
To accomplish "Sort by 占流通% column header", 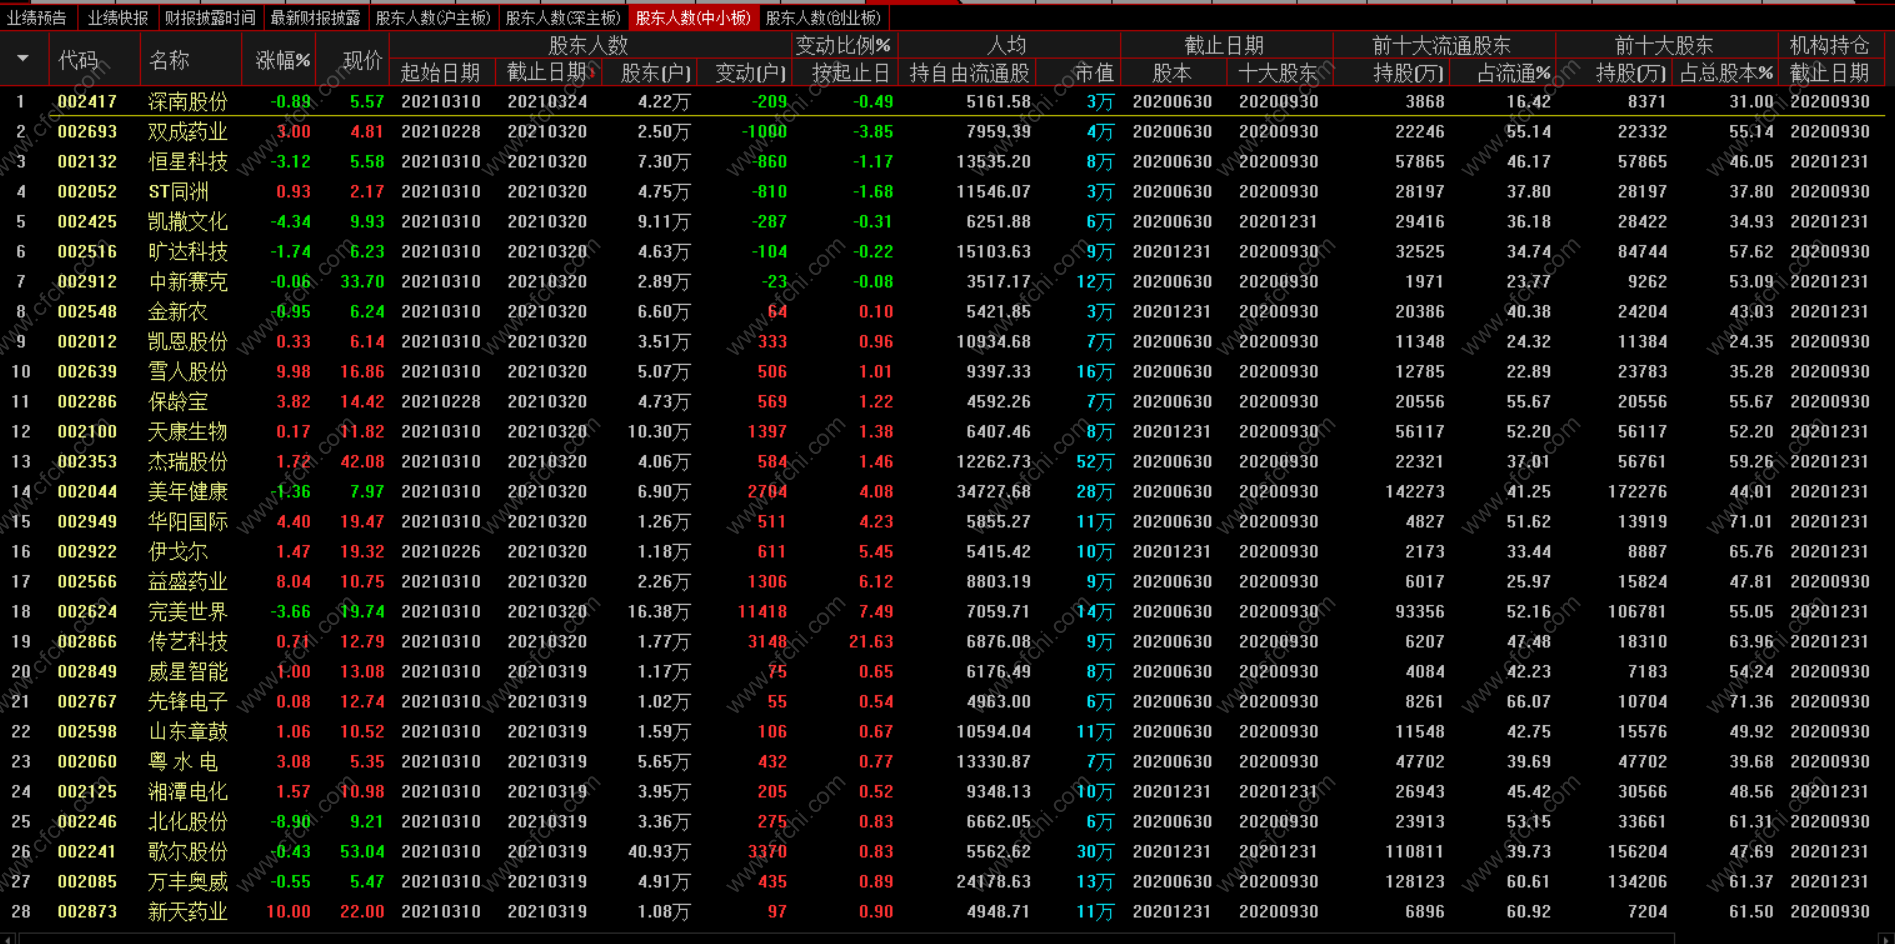I will [x=1514, y=72].
